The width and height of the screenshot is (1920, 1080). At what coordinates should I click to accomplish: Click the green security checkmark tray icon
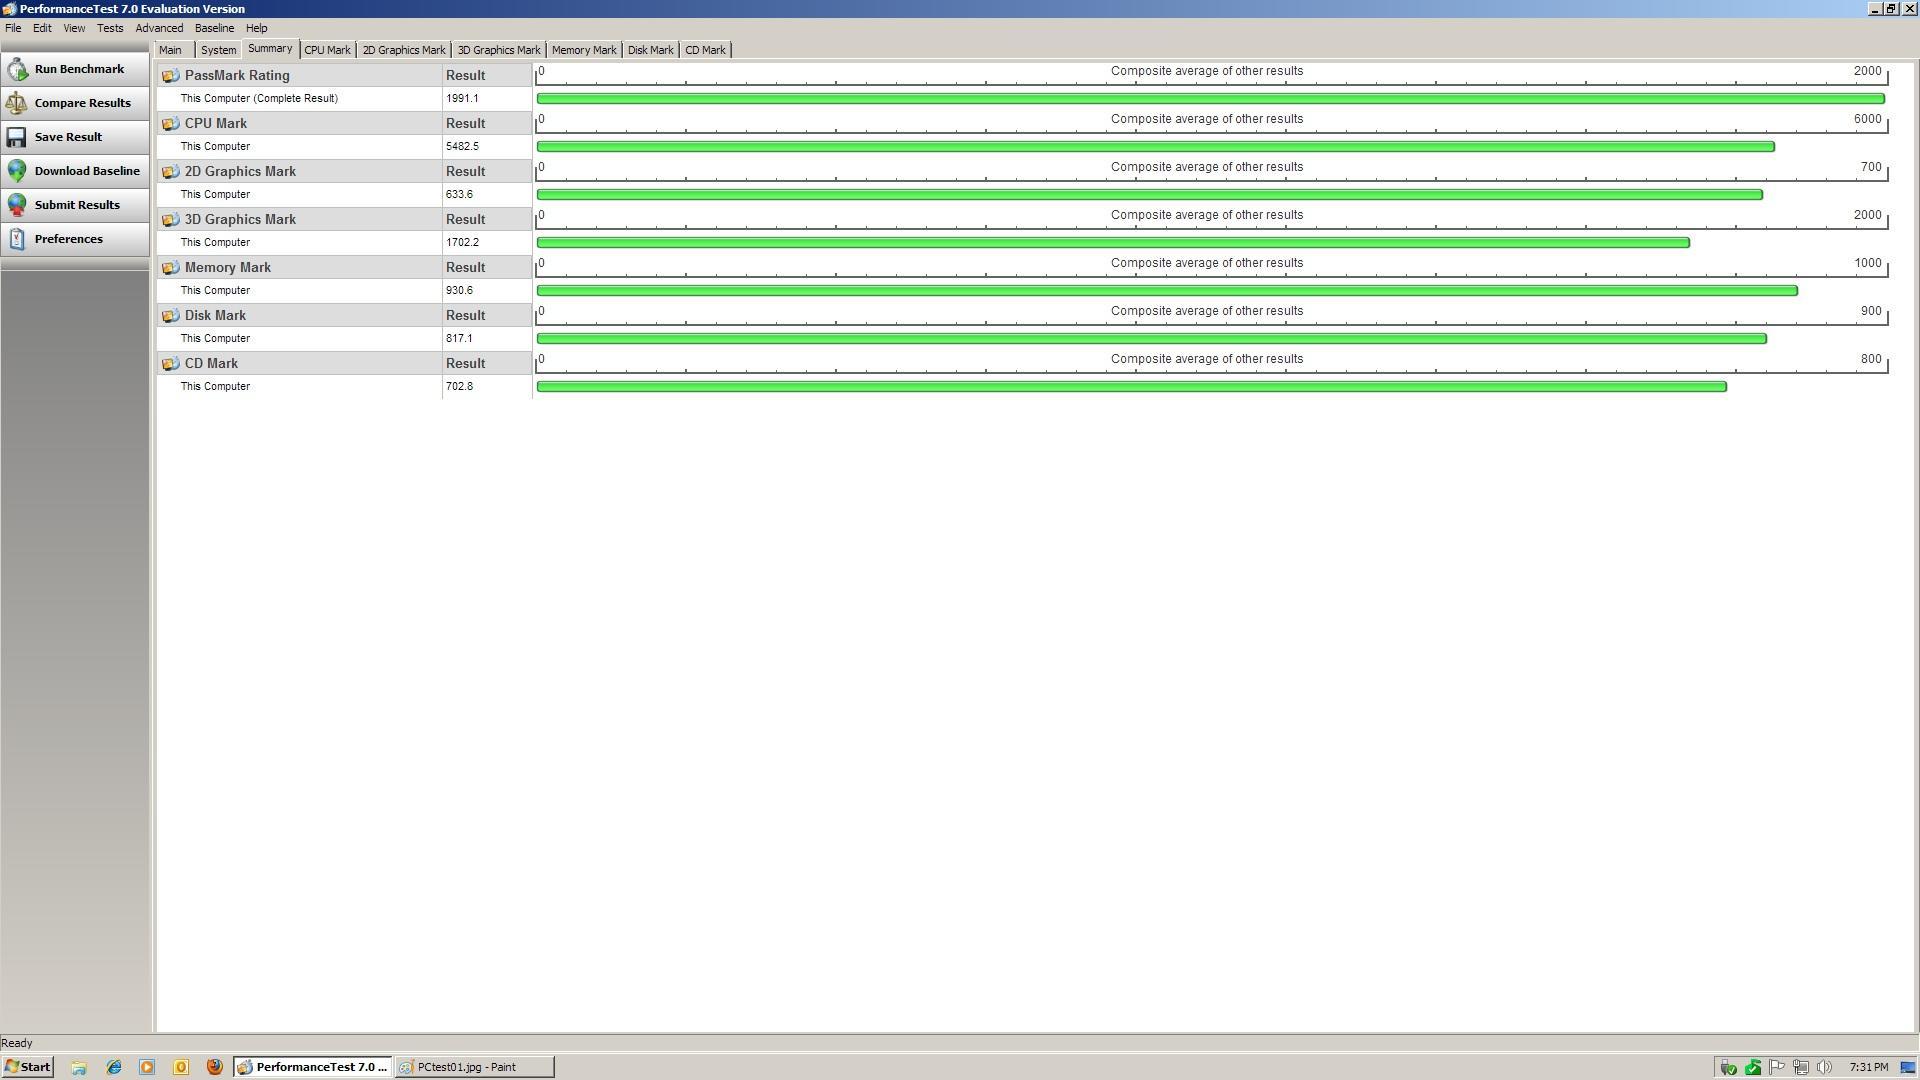[1753, 1068]
